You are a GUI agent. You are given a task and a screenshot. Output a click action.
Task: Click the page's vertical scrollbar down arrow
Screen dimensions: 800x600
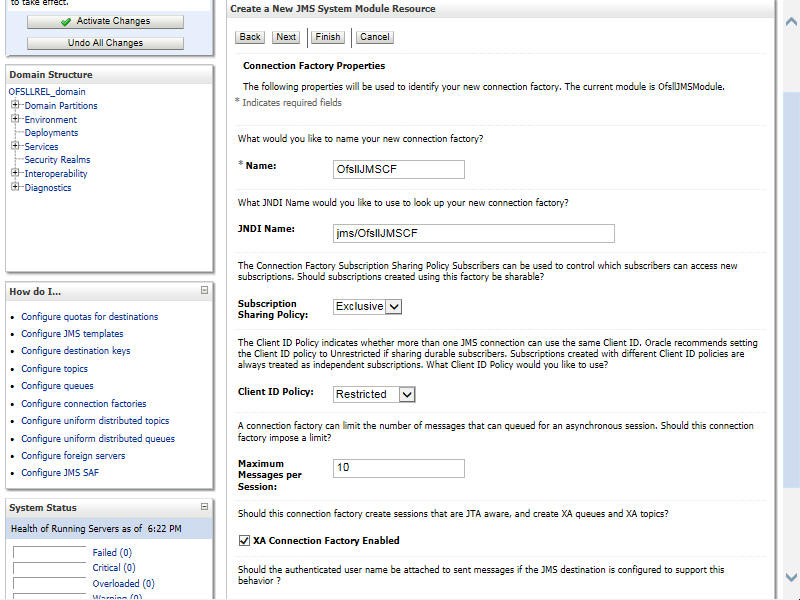tap(791, 577)
